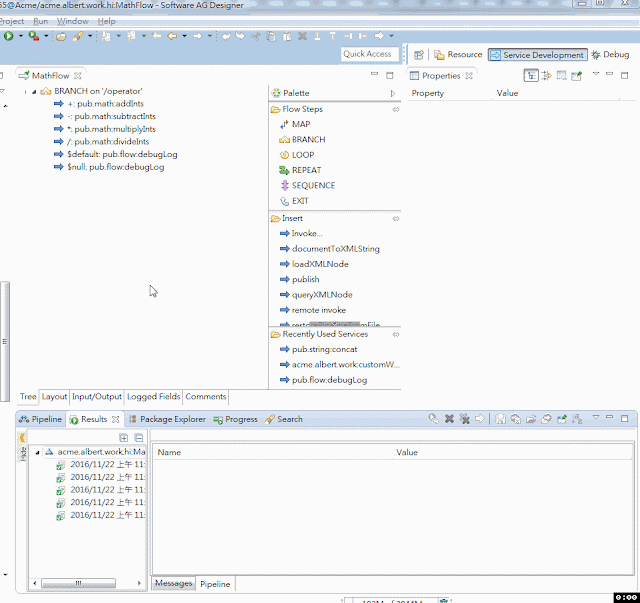Screen dimensions: 640x603
Task: Select the REPEAT step in Palette
Action: tap(300, 170)
